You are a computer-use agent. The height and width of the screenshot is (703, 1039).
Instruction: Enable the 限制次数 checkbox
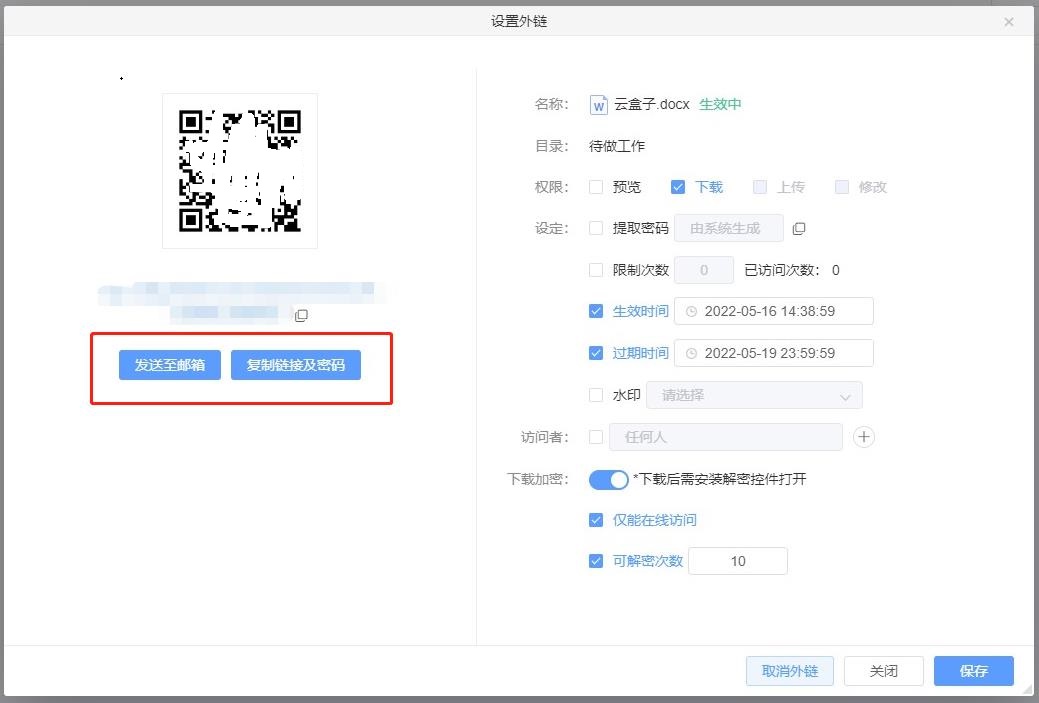[596, 270]
